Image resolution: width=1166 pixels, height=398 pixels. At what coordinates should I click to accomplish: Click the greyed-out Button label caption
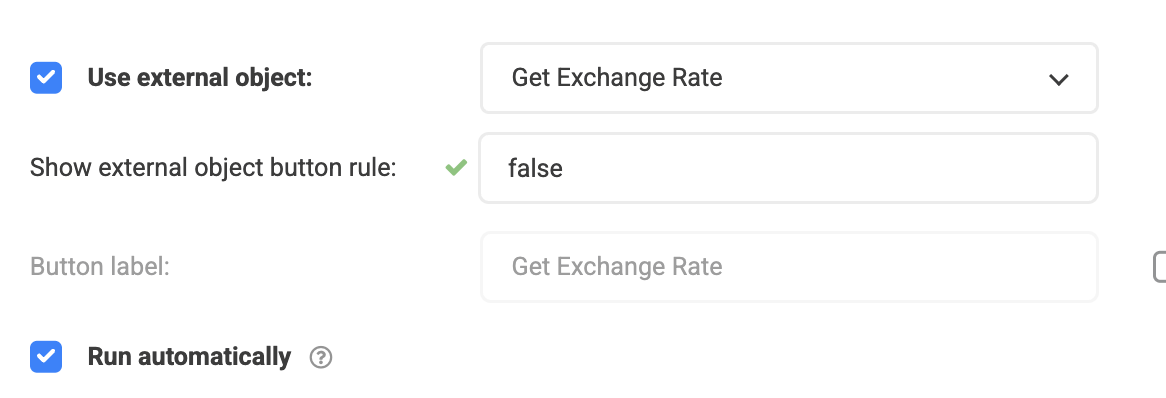(x=100, y=266)
